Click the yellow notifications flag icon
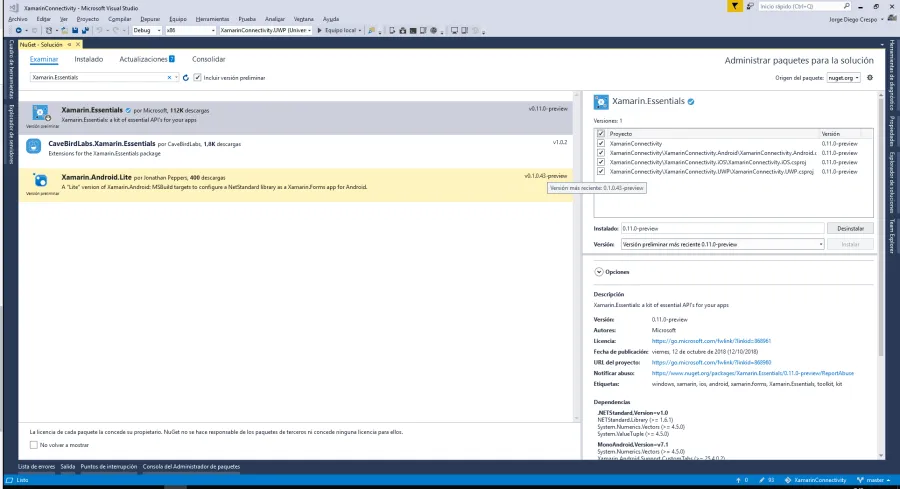 tap(734, 6)
